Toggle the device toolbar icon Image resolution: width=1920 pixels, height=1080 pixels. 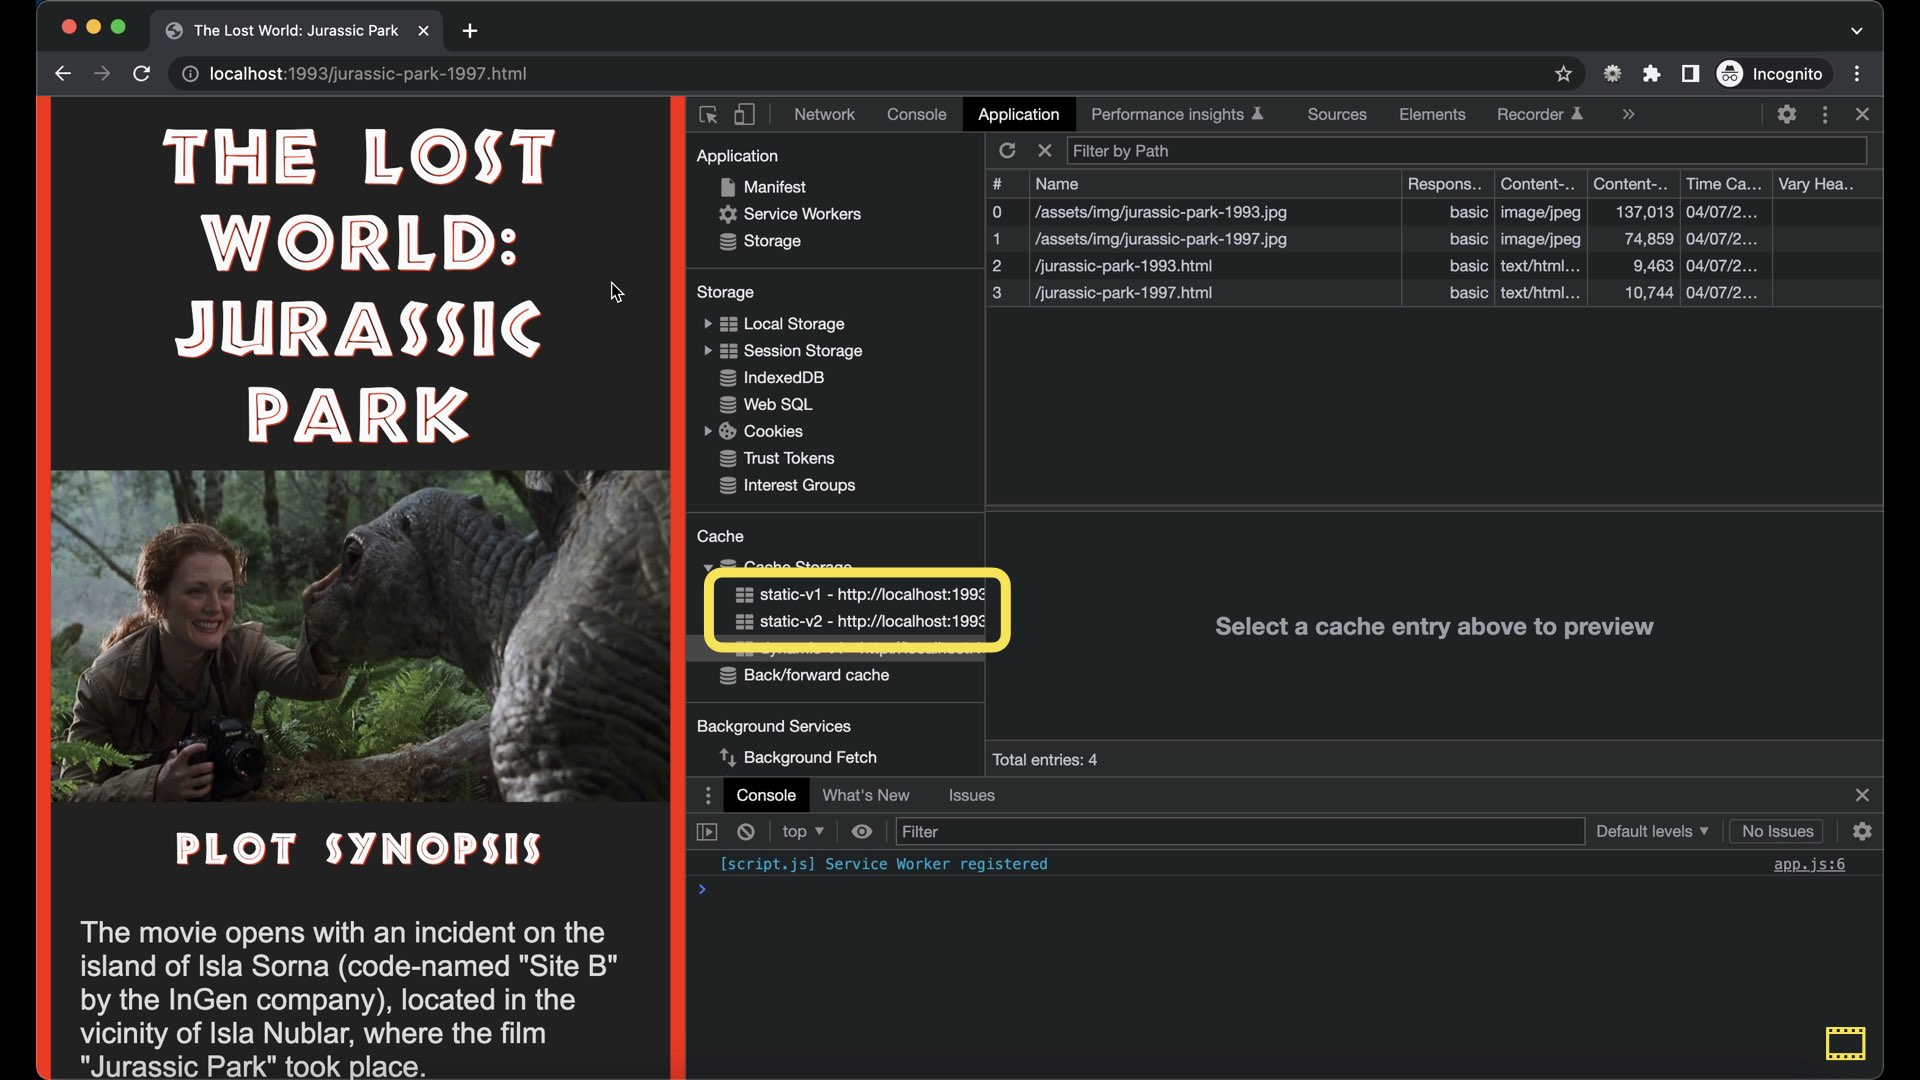click(x=744, y=115)
